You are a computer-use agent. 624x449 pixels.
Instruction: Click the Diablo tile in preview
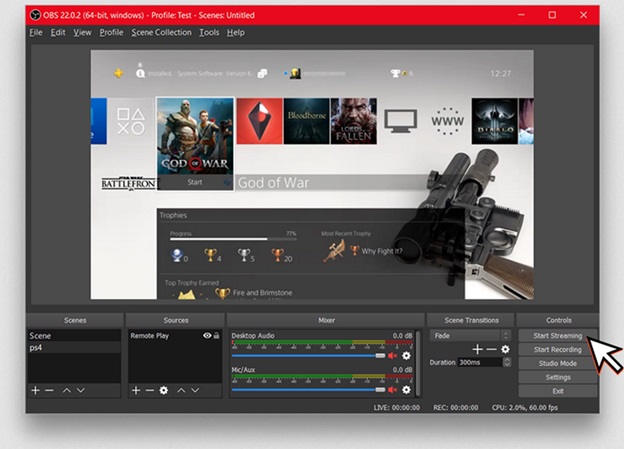[495, 121]
